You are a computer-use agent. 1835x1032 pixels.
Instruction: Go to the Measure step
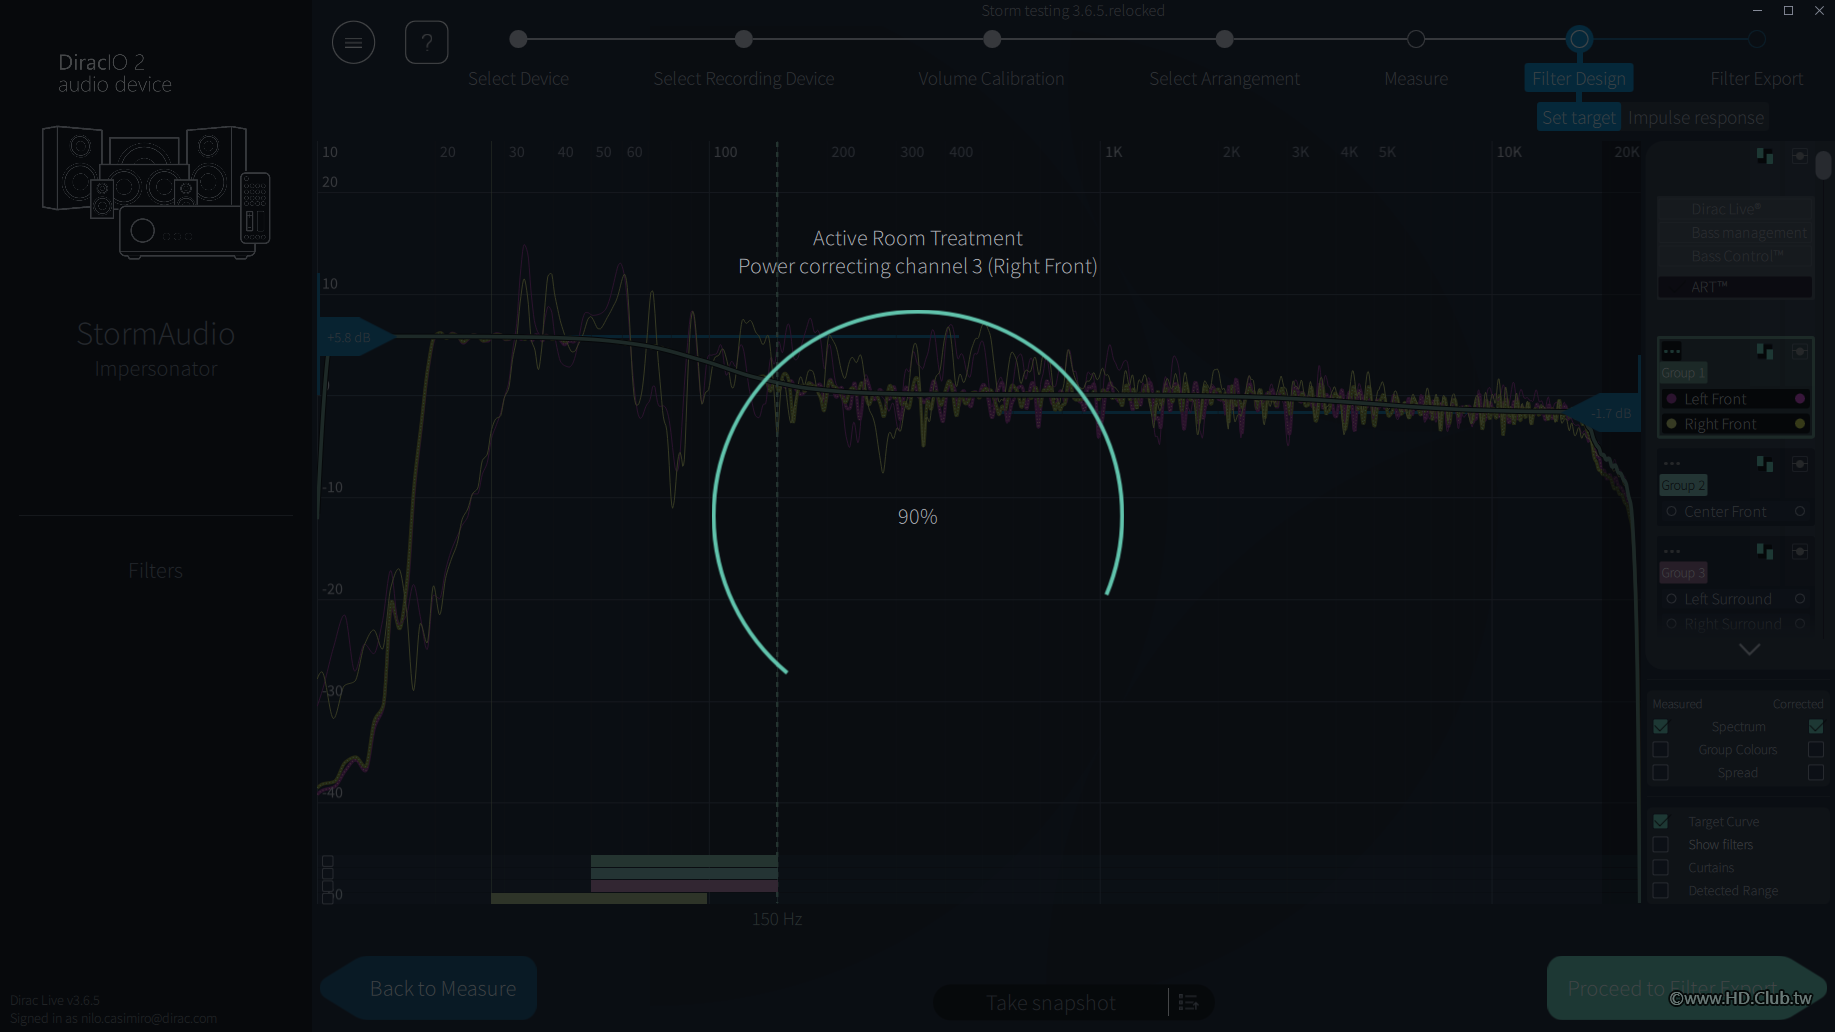pos(1416,78)
